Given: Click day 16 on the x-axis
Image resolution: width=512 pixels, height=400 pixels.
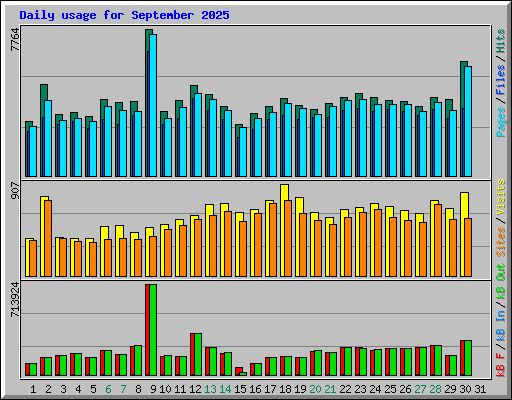Looking at the screenshot, I should (x=255, y=389).
